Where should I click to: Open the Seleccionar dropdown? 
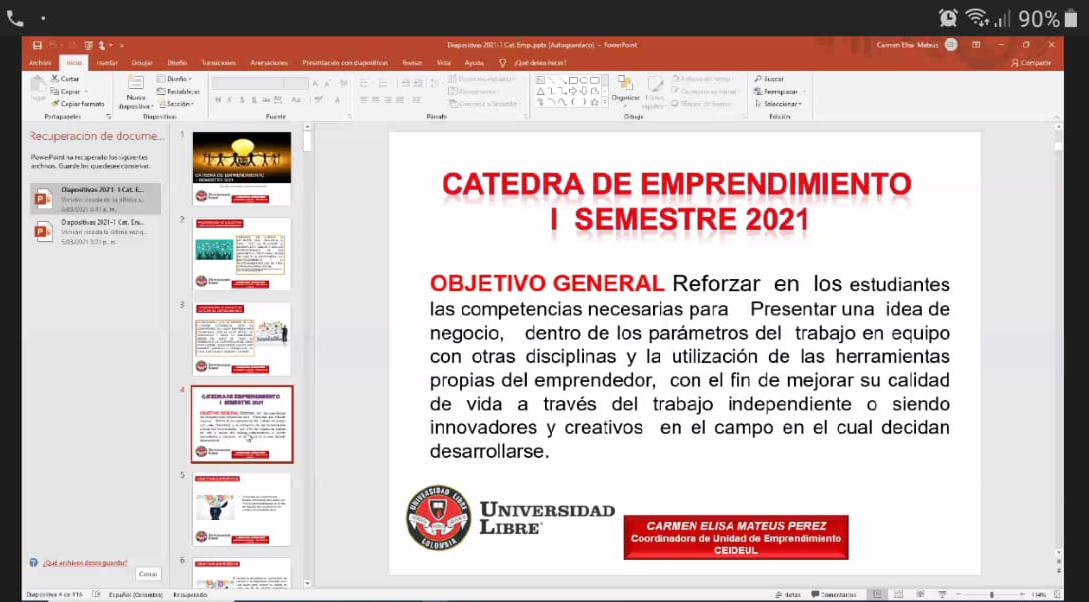(778, 104)
